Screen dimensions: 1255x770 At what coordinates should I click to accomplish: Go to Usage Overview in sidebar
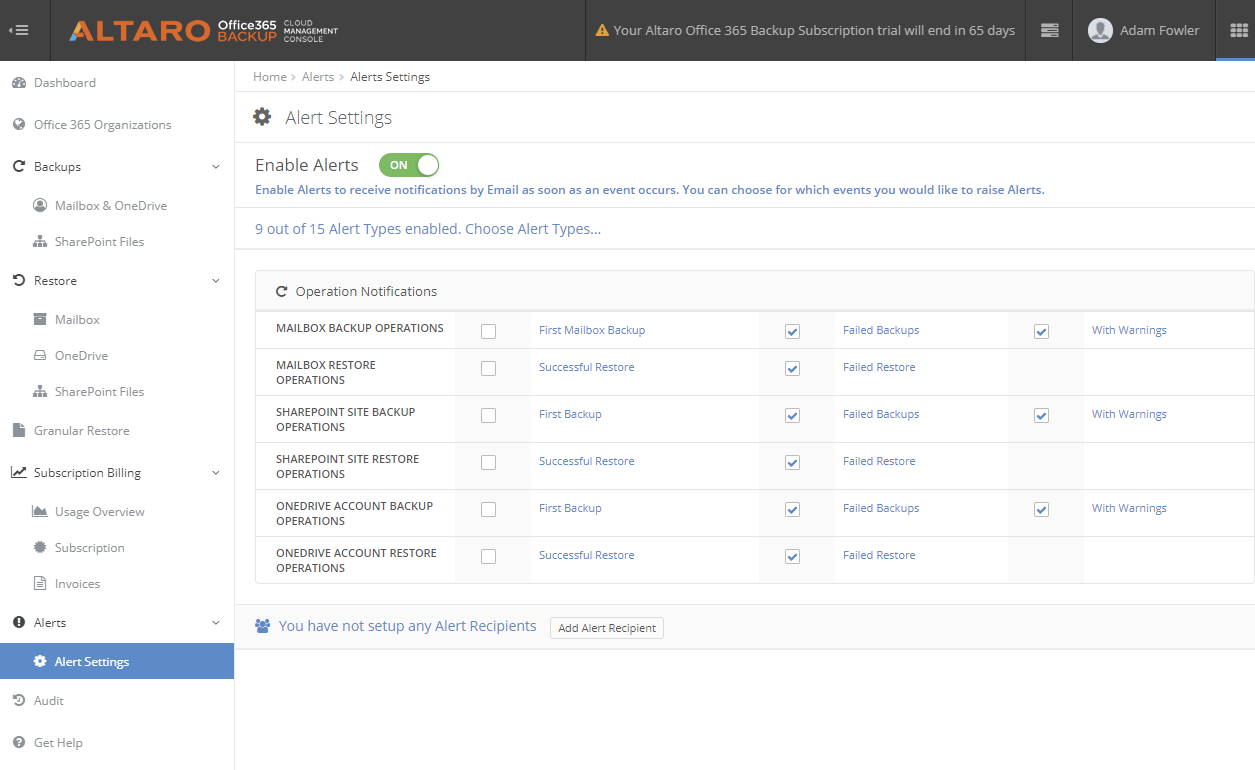100,512
